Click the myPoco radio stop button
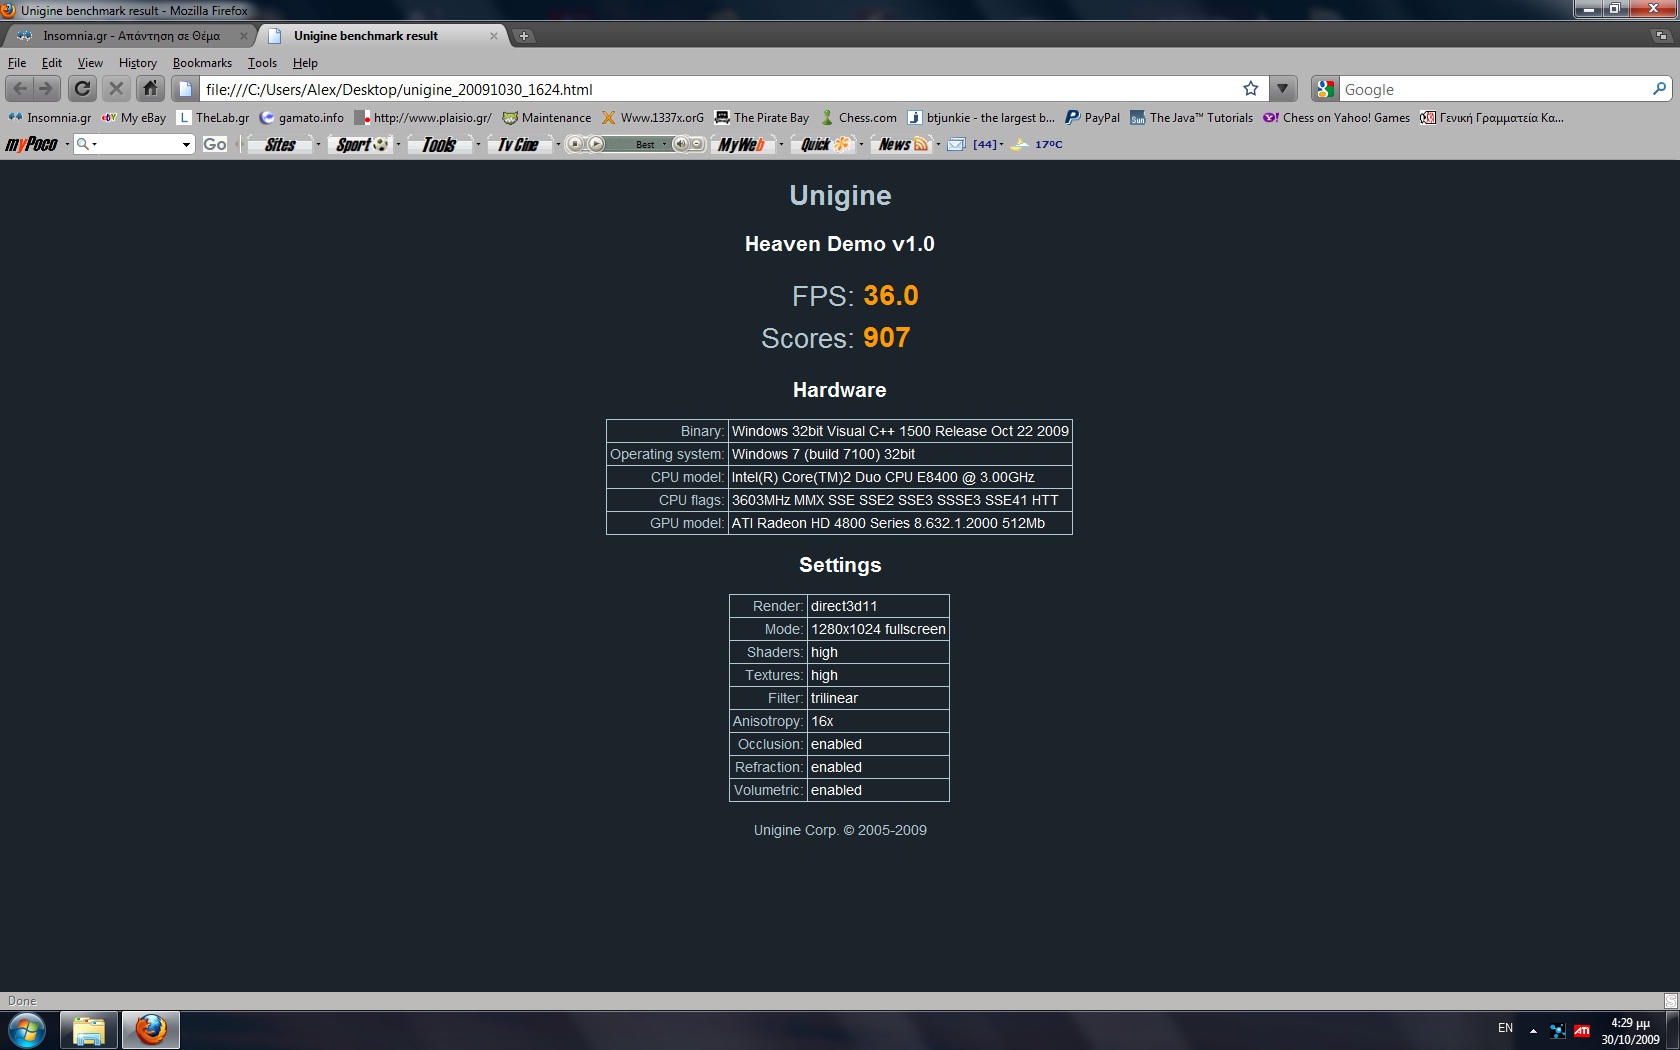1680x1050 pixels. 576,144
